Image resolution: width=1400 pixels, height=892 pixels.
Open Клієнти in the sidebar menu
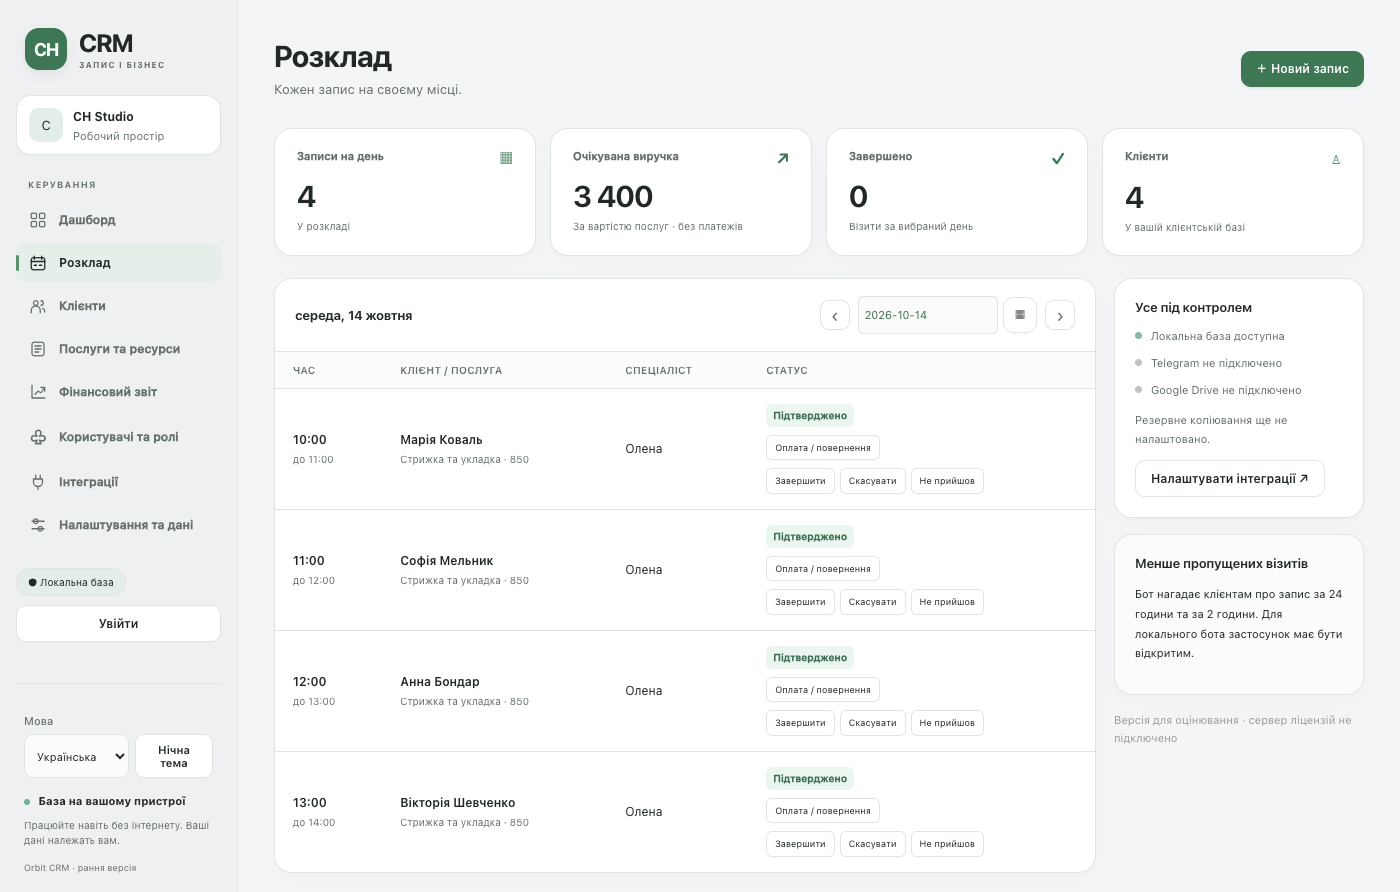pyautogui.click(x=119, y=306)
